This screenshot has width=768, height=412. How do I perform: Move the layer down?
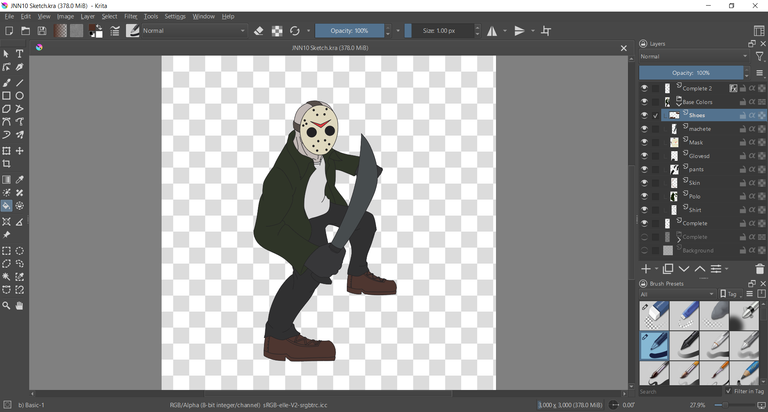click(684, 268)
